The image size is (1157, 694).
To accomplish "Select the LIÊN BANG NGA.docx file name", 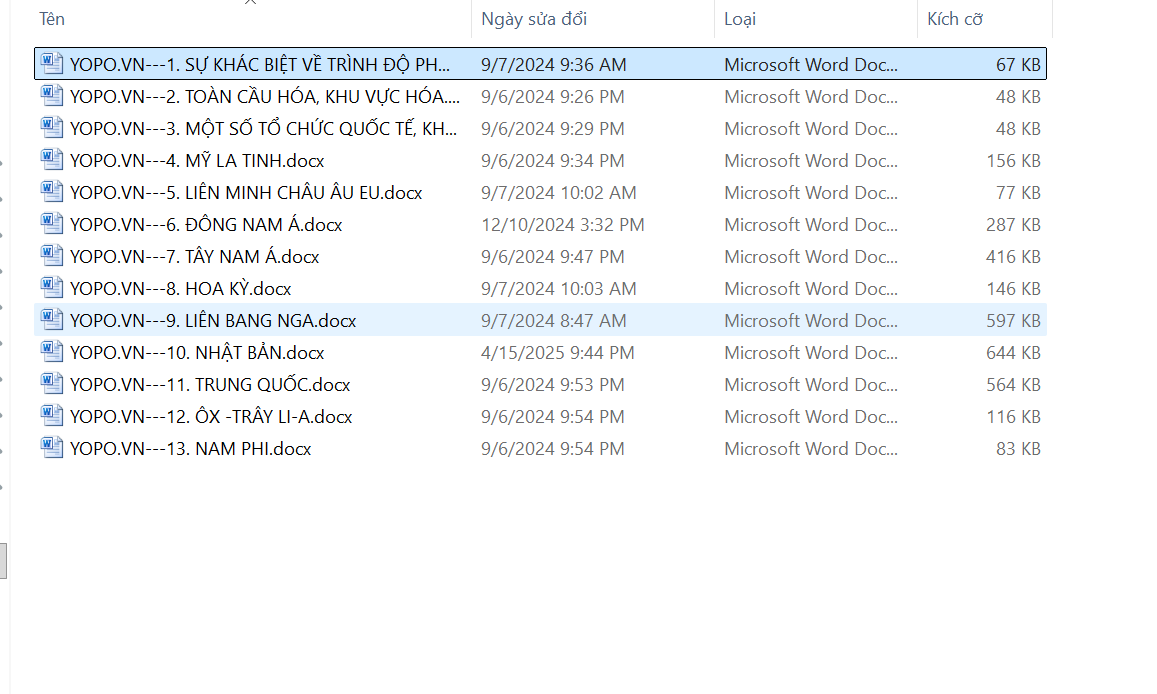I will coord(213,321).
